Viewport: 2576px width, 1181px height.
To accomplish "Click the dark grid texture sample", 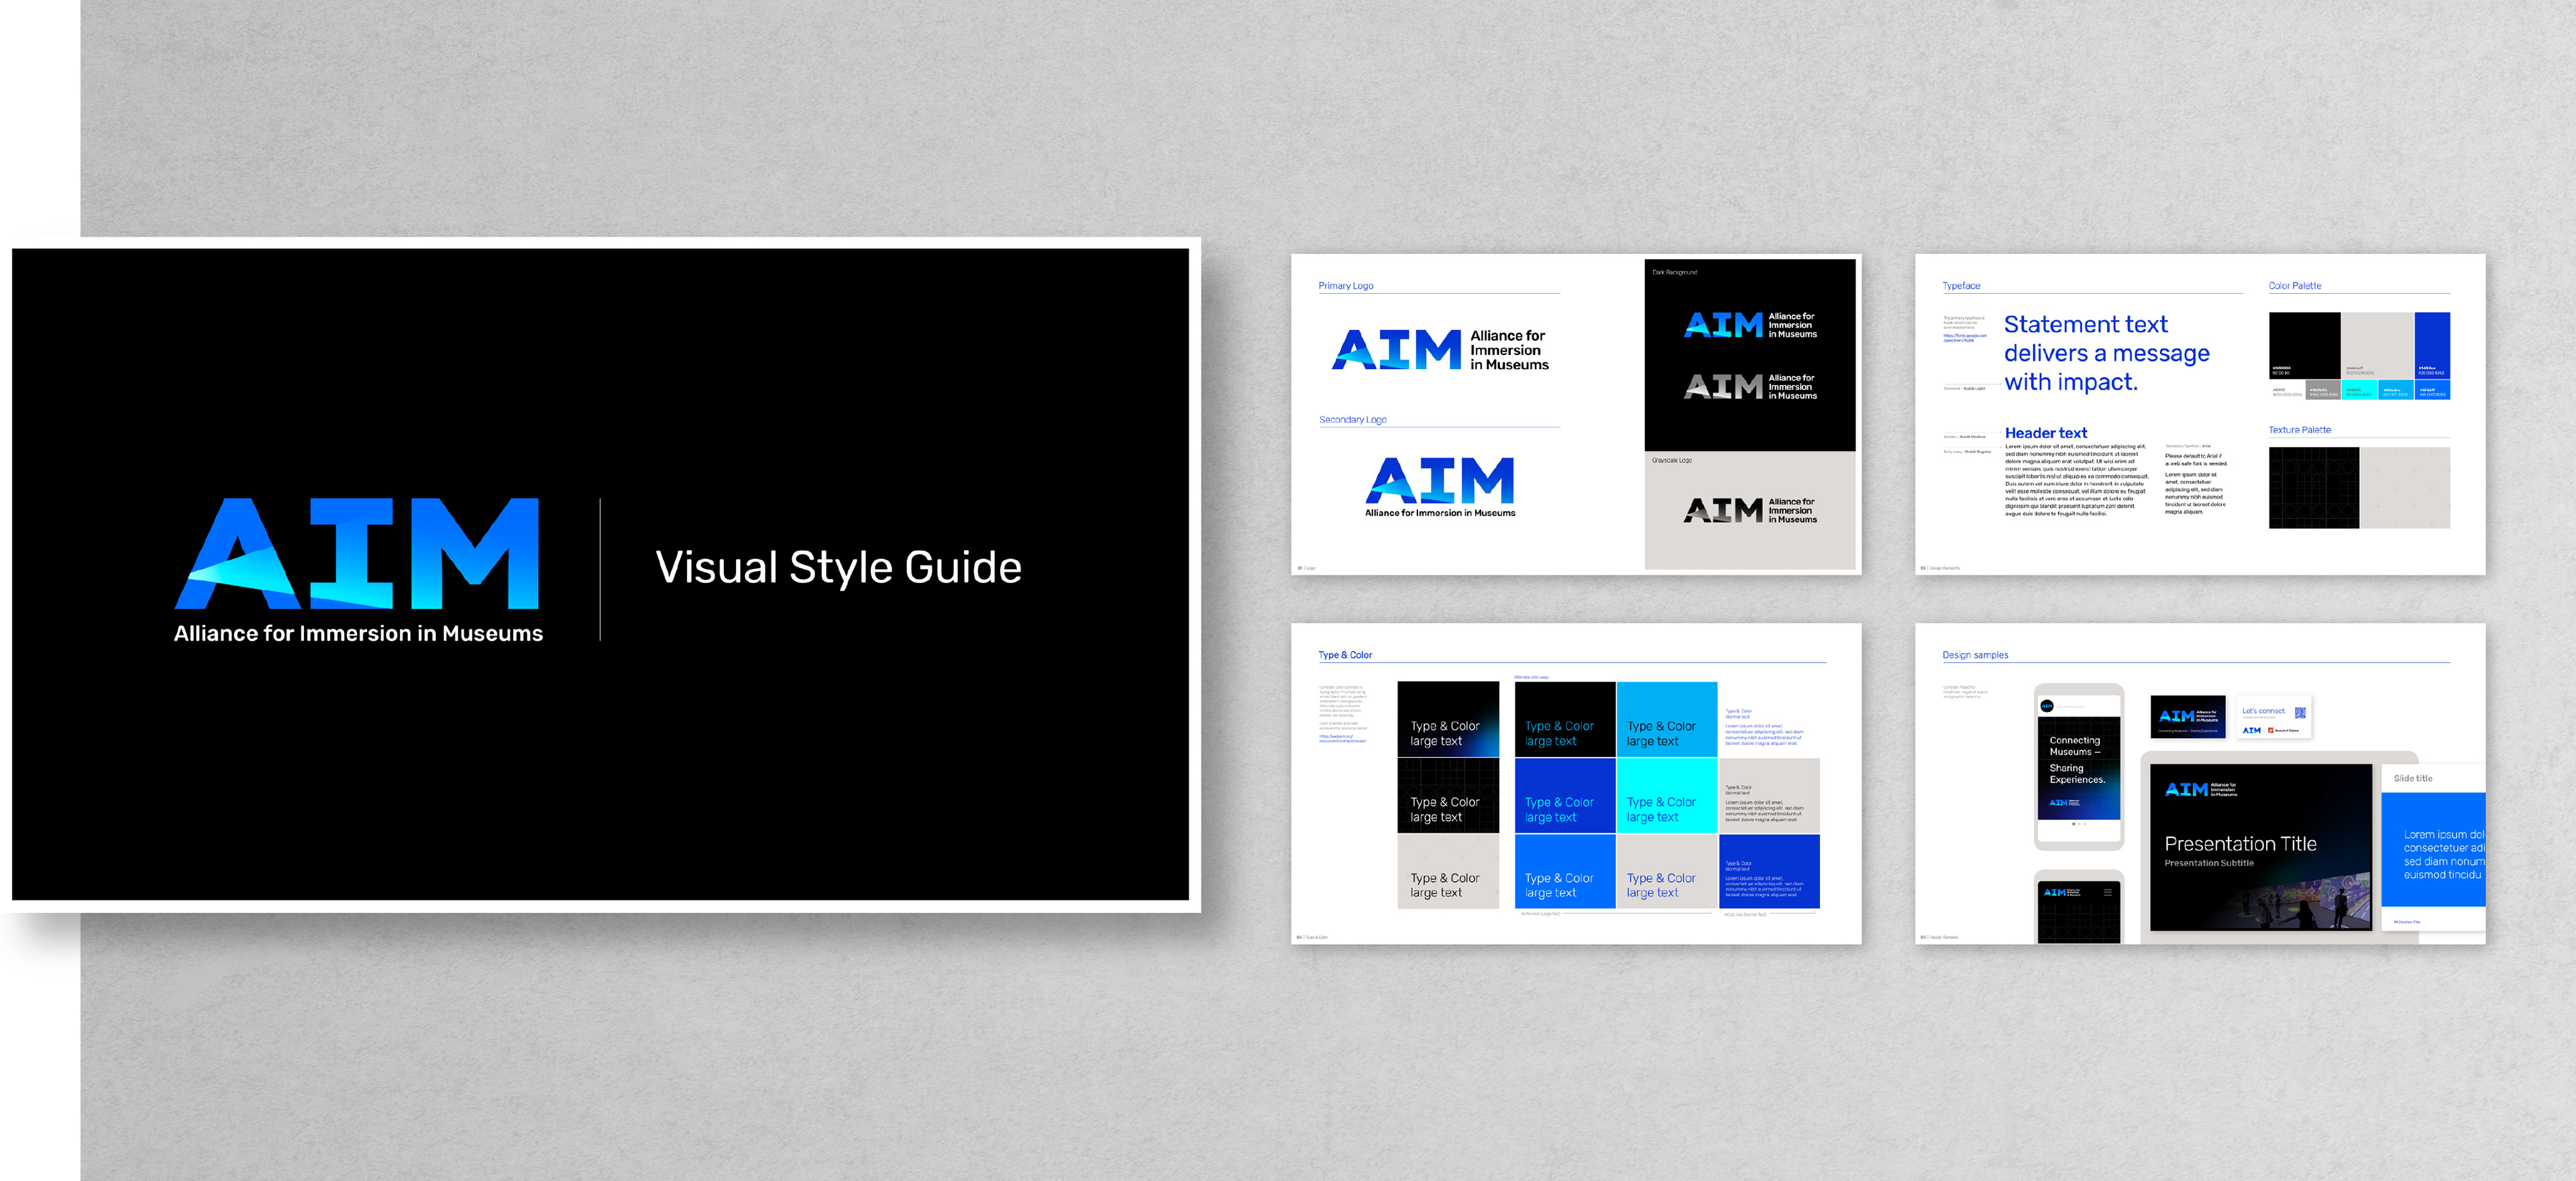I will click(2313, 488).
